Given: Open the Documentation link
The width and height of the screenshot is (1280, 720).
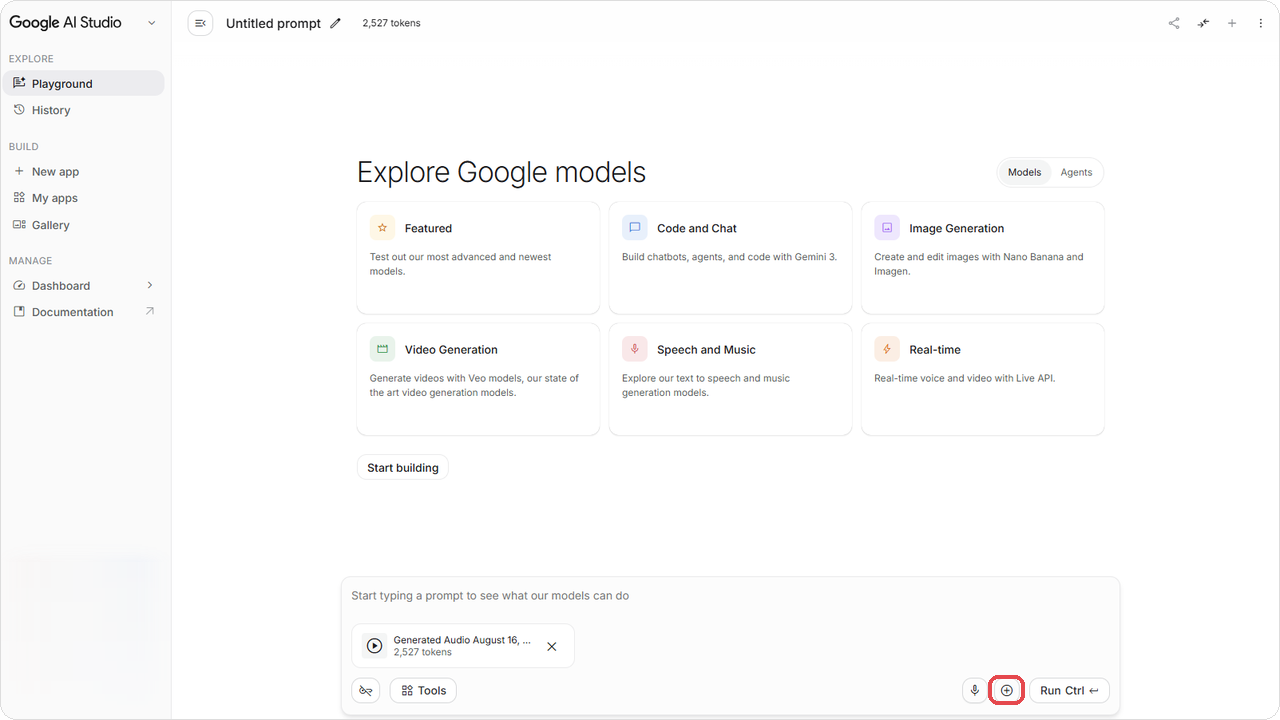Looking at the screenshot, I should [x=84, y=312].
